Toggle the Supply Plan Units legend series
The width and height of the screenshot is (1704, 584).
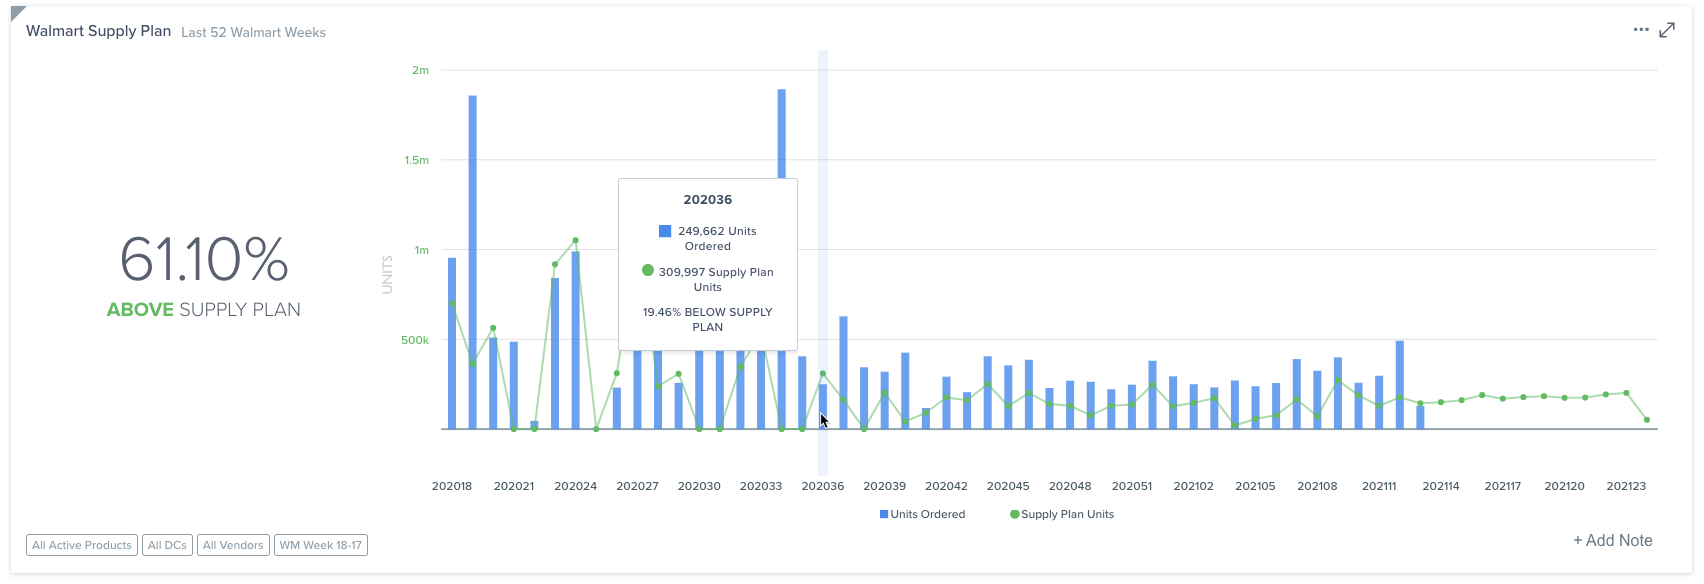tap(1062, 514)
